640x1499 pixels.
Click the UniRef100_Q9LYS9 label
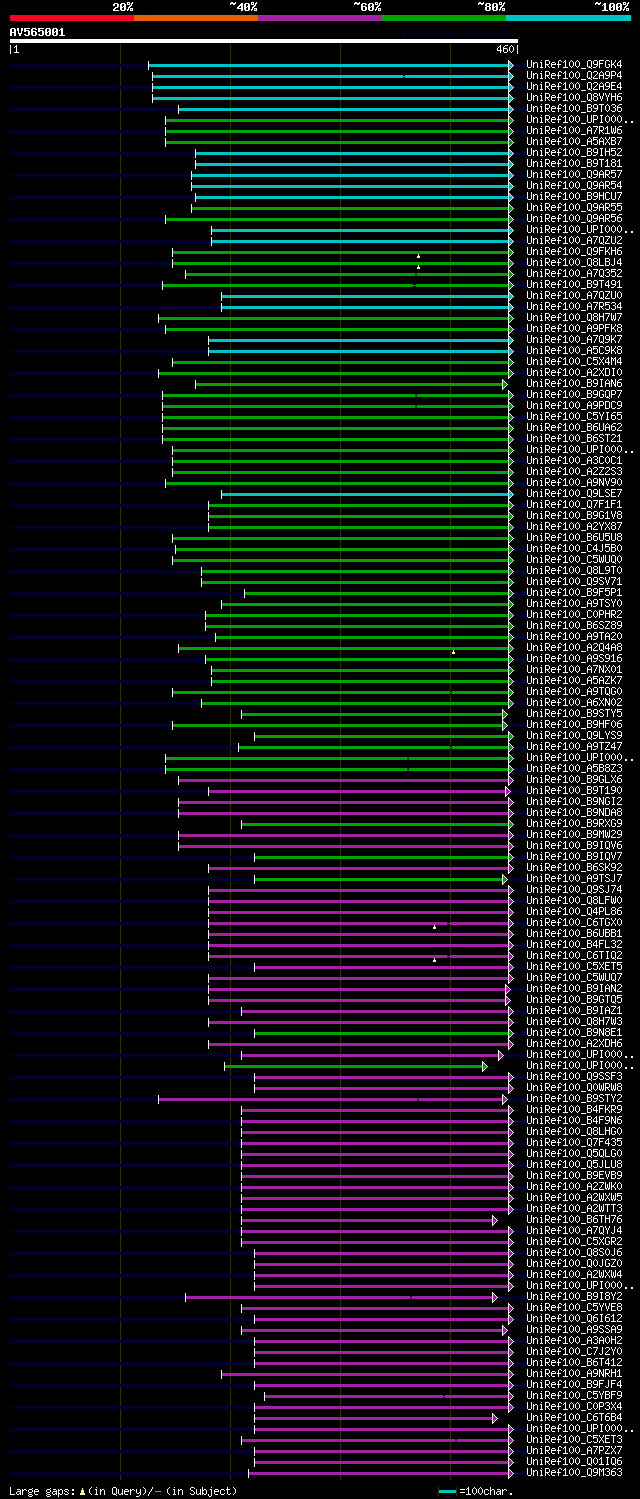(x=574, y=736)
